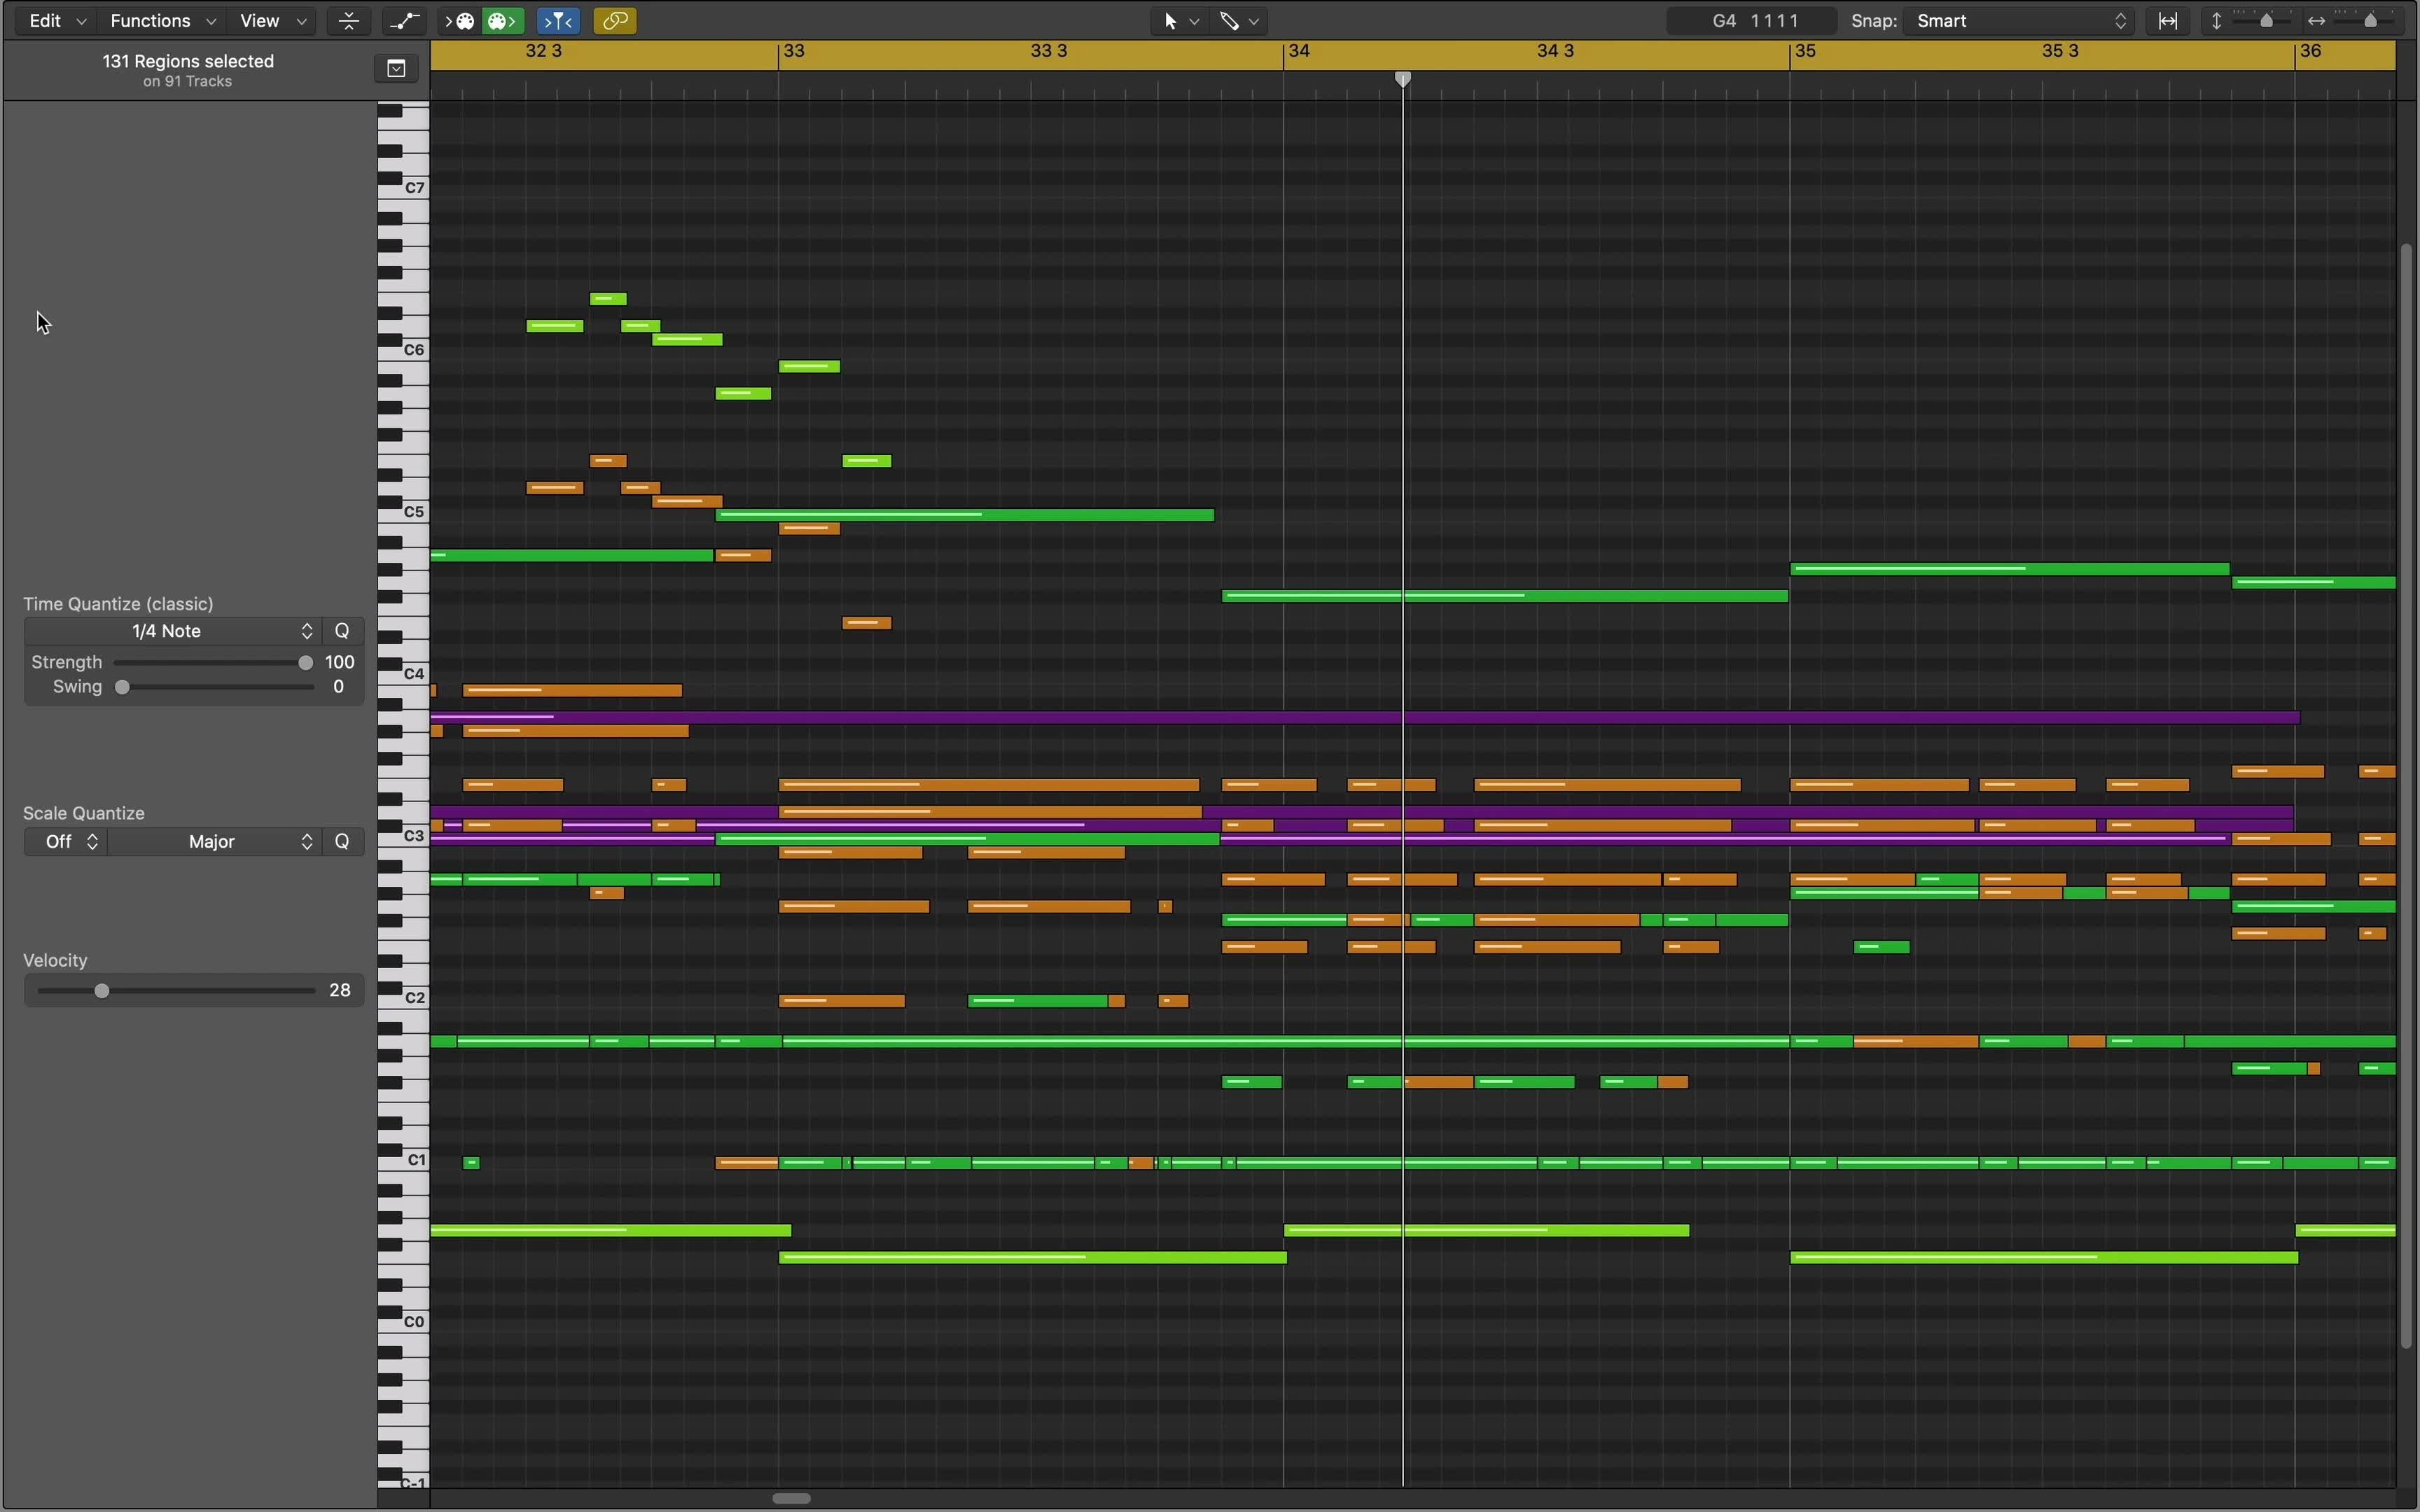The height and width of the screenshot is (1512, 2420).
Task: Toggle the green MIDI Out palette button
Action: (x=503, y=21)
